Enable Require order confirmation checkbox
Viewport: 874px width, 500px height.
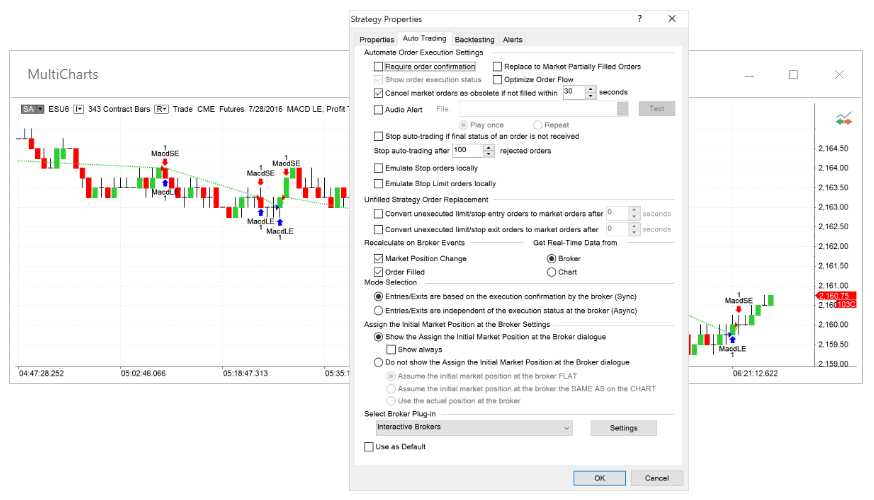(x=378, y=66)
